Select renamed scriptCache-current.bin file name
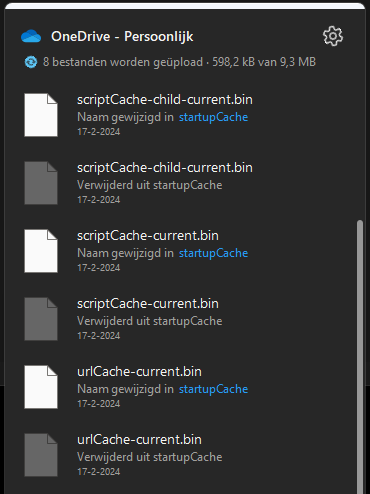This screenshot has width=370, height=494. pyautogui.click(x=148, y=236)
